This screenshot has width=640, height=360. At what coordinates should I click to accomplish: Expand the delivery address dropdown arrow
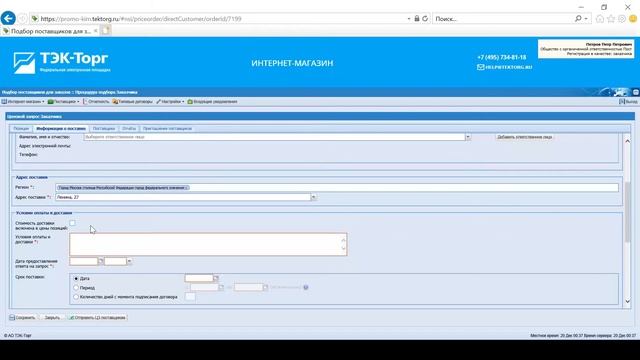(x=314, y=197)
